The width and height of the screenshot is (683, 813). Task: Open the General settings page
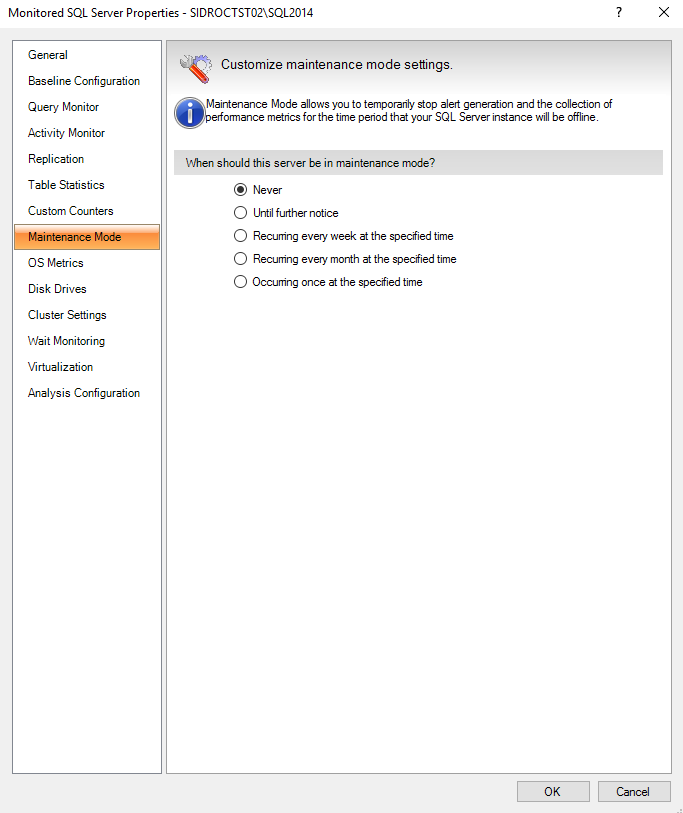pyautogui.click(x=48, y=55)
